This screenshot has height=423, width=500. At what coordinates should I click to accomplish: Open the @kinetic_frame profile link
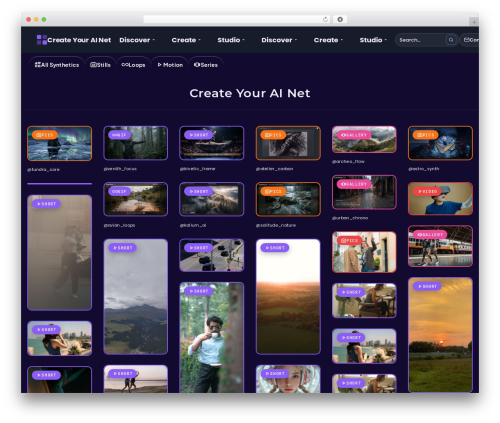click(197, 169)
